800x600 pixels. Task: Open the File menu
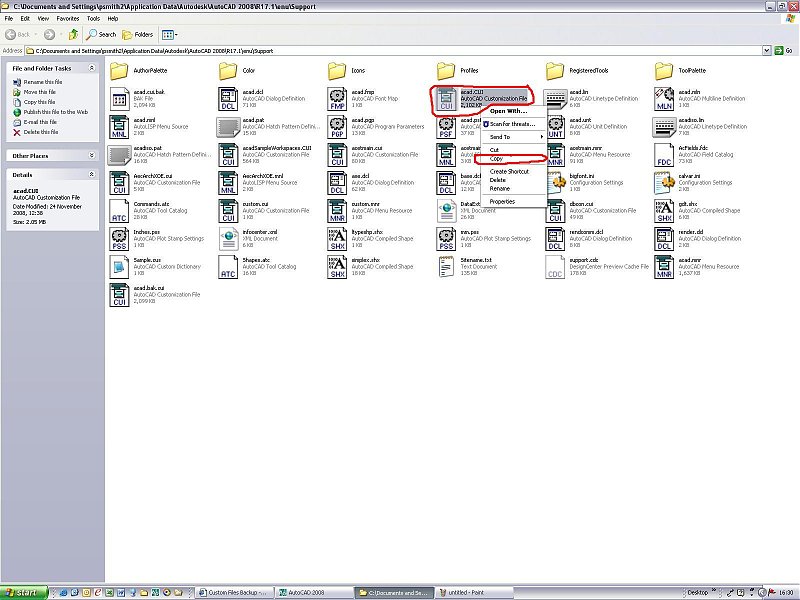point(9,18)
